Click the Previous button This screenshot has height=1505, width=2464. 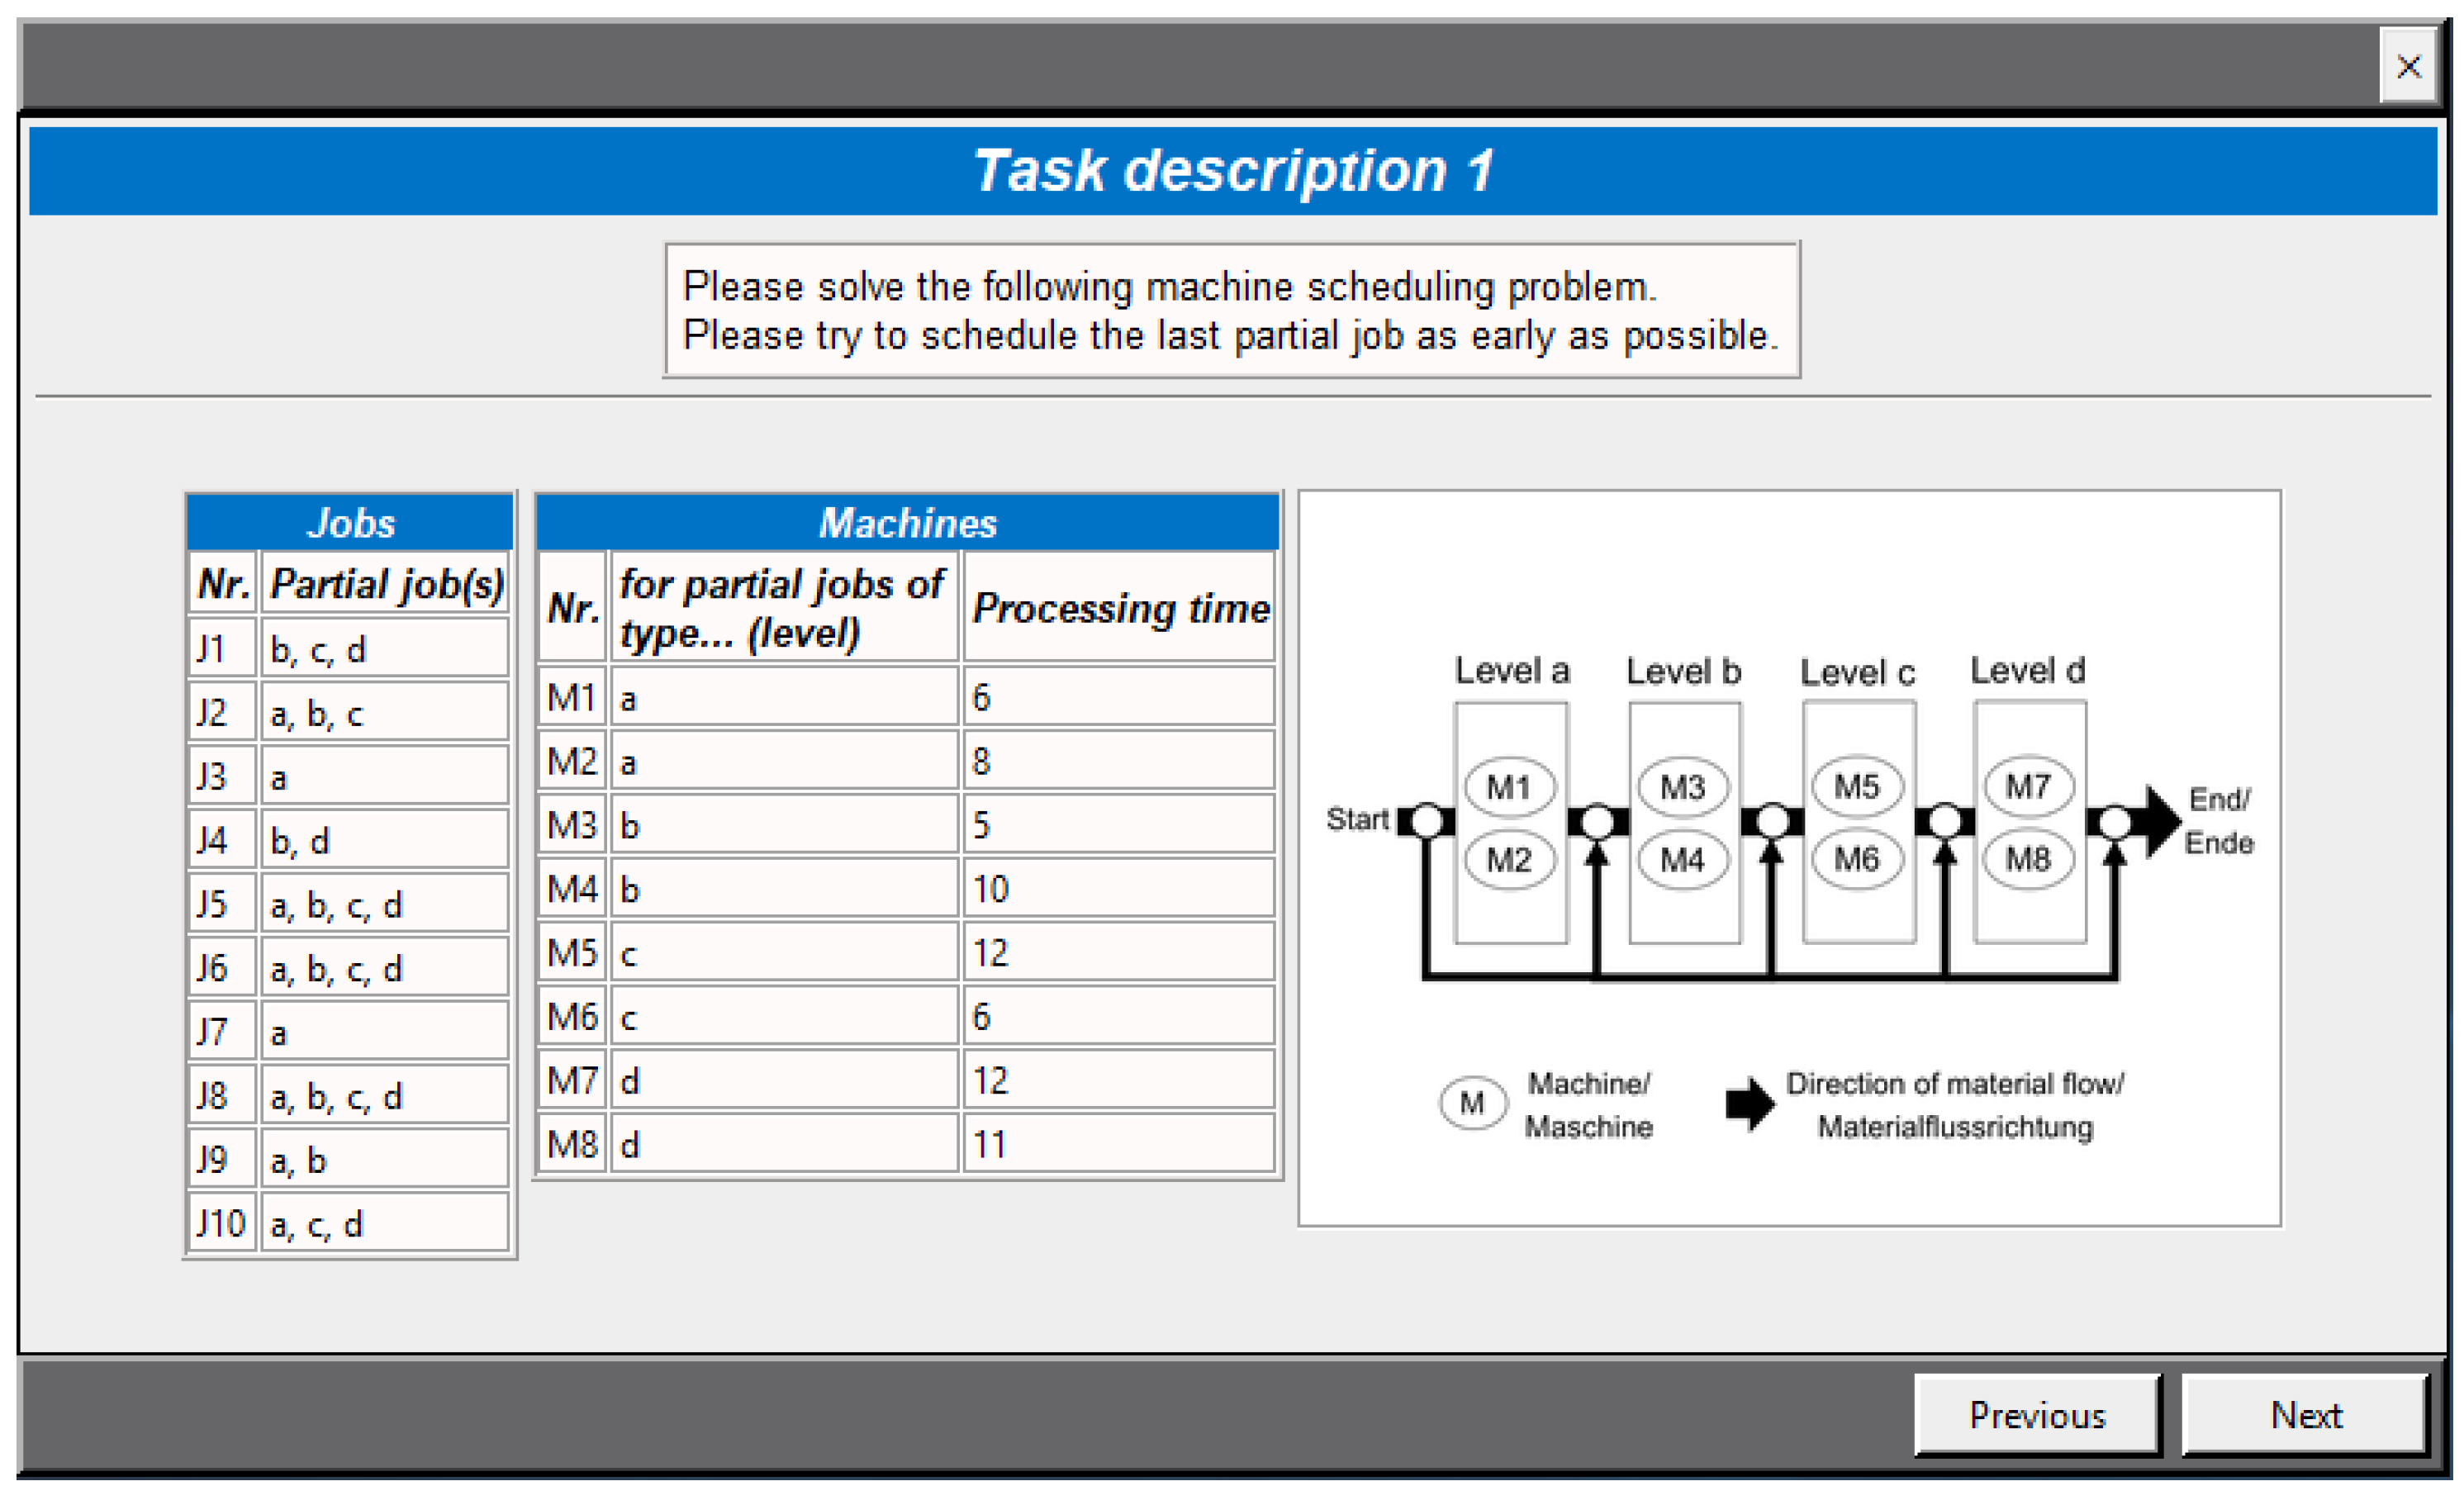[x=2037, y=1414]
